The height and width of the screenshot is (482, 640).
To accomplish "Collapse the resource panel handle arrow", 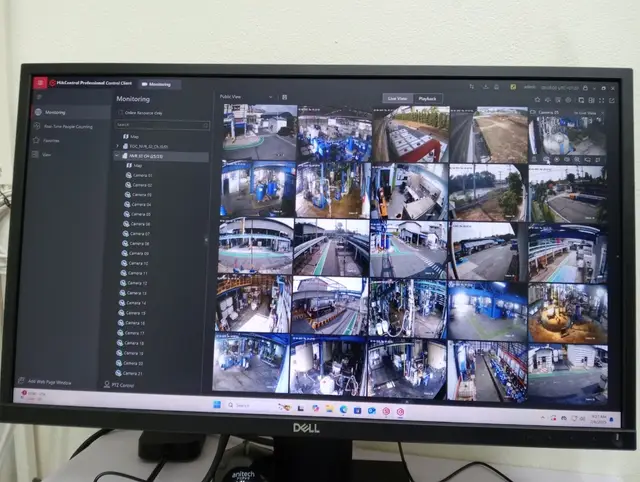I will [206, 240].
